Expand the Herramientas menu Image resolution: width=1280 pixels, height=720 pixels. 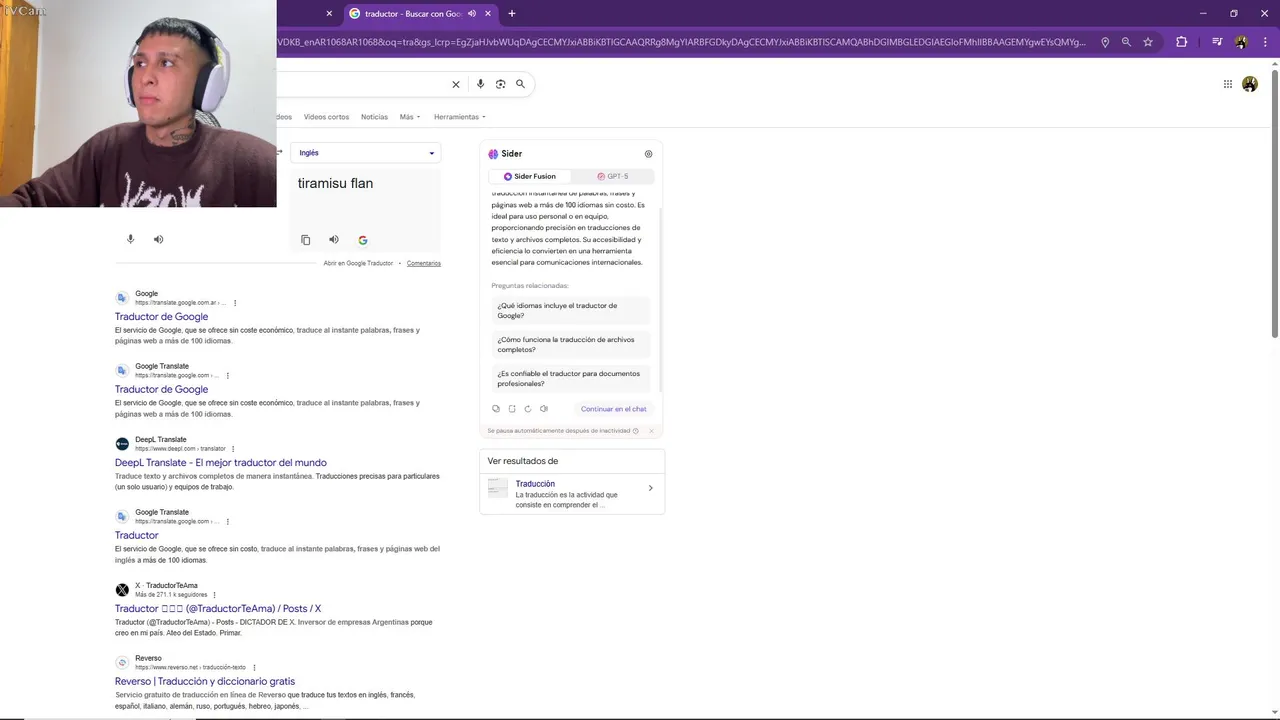[460, 117]
